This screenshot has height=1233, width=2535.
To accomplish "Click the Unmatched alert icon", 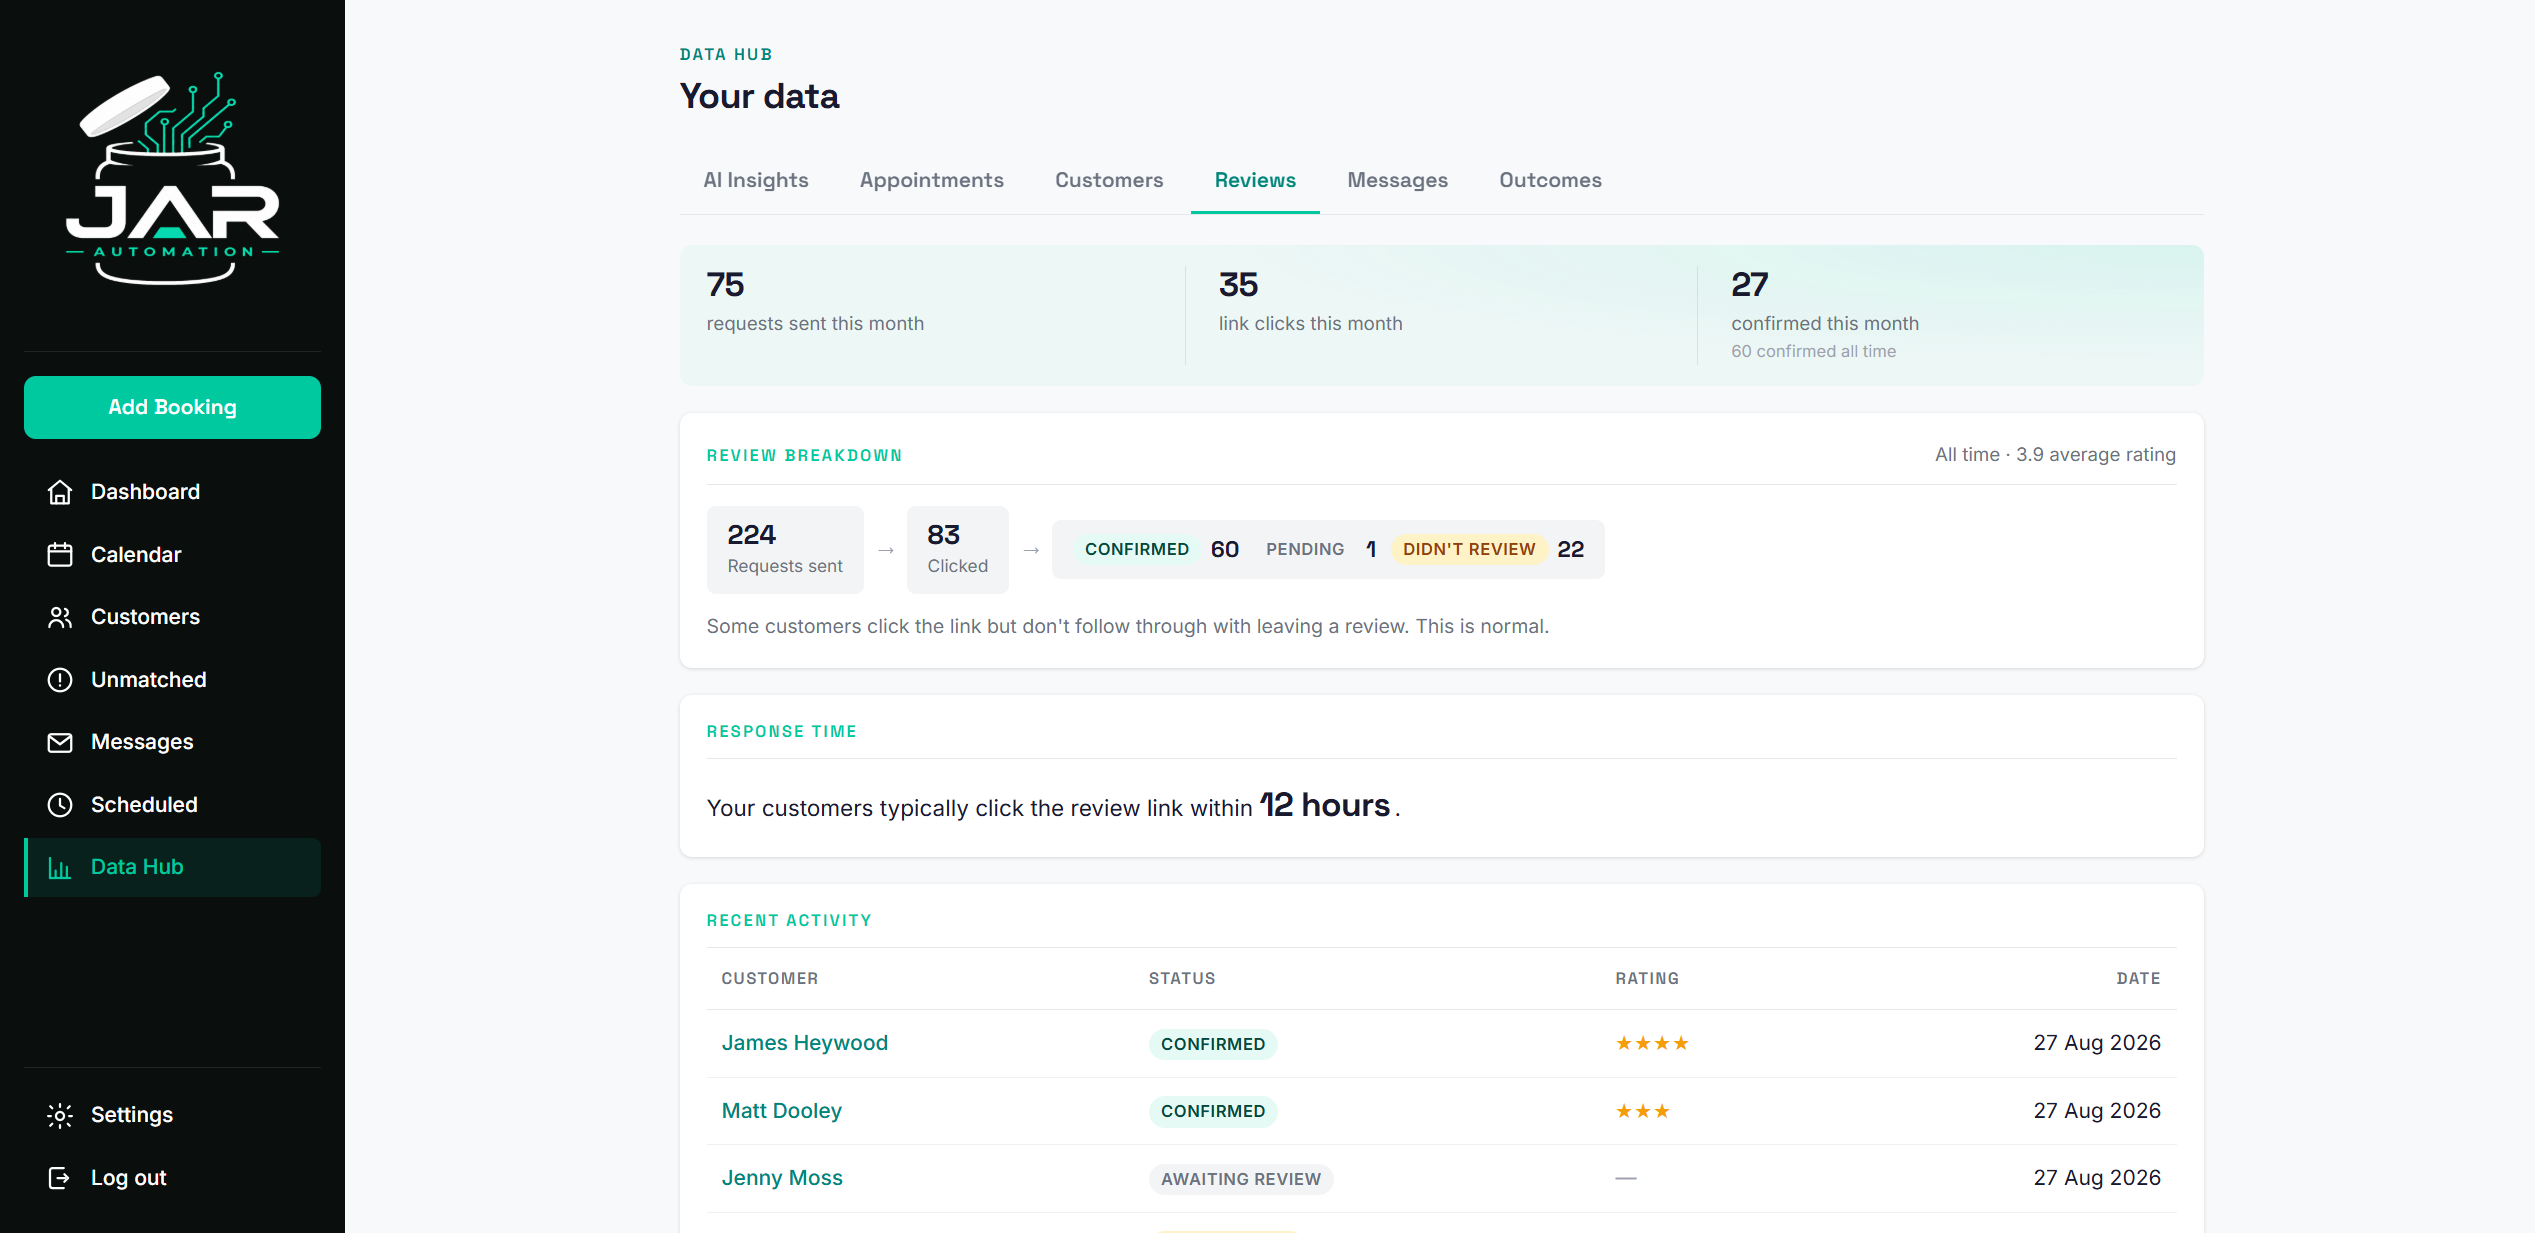I will pyautogui.click(x=60, y=680).
